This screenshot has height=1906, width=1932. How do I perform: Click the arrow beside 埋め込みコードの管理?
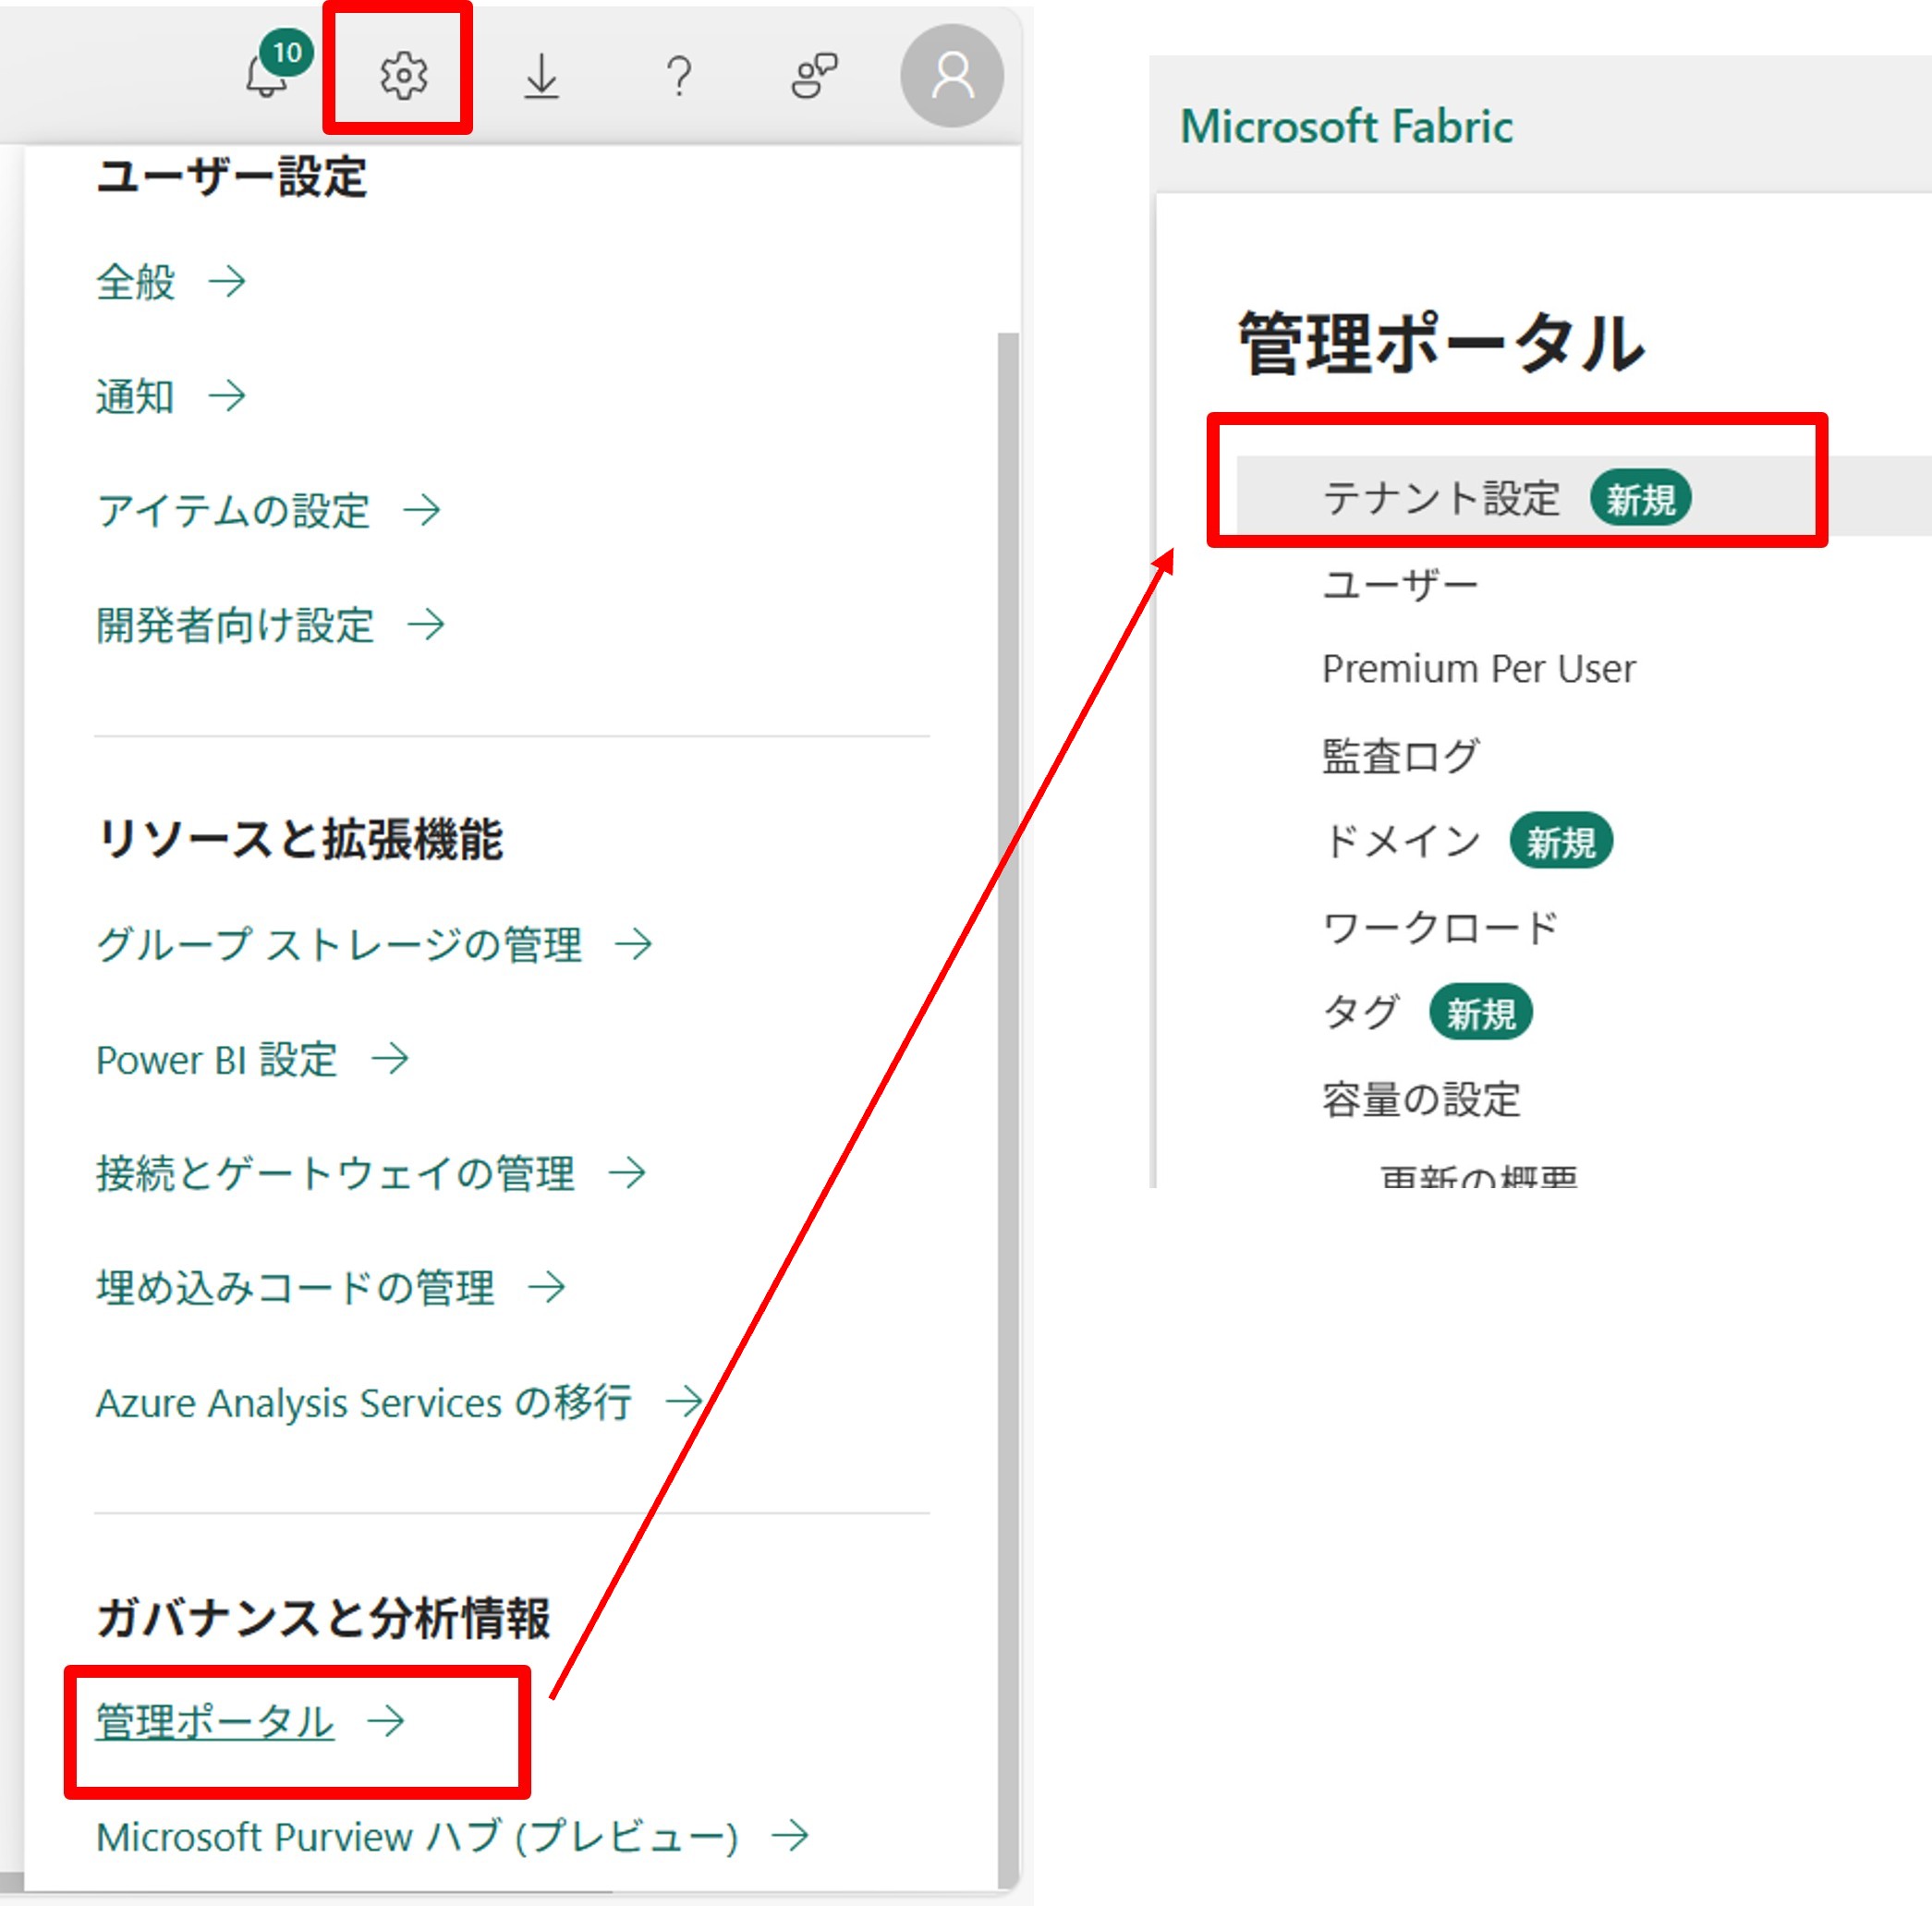tap(547, 1287)
